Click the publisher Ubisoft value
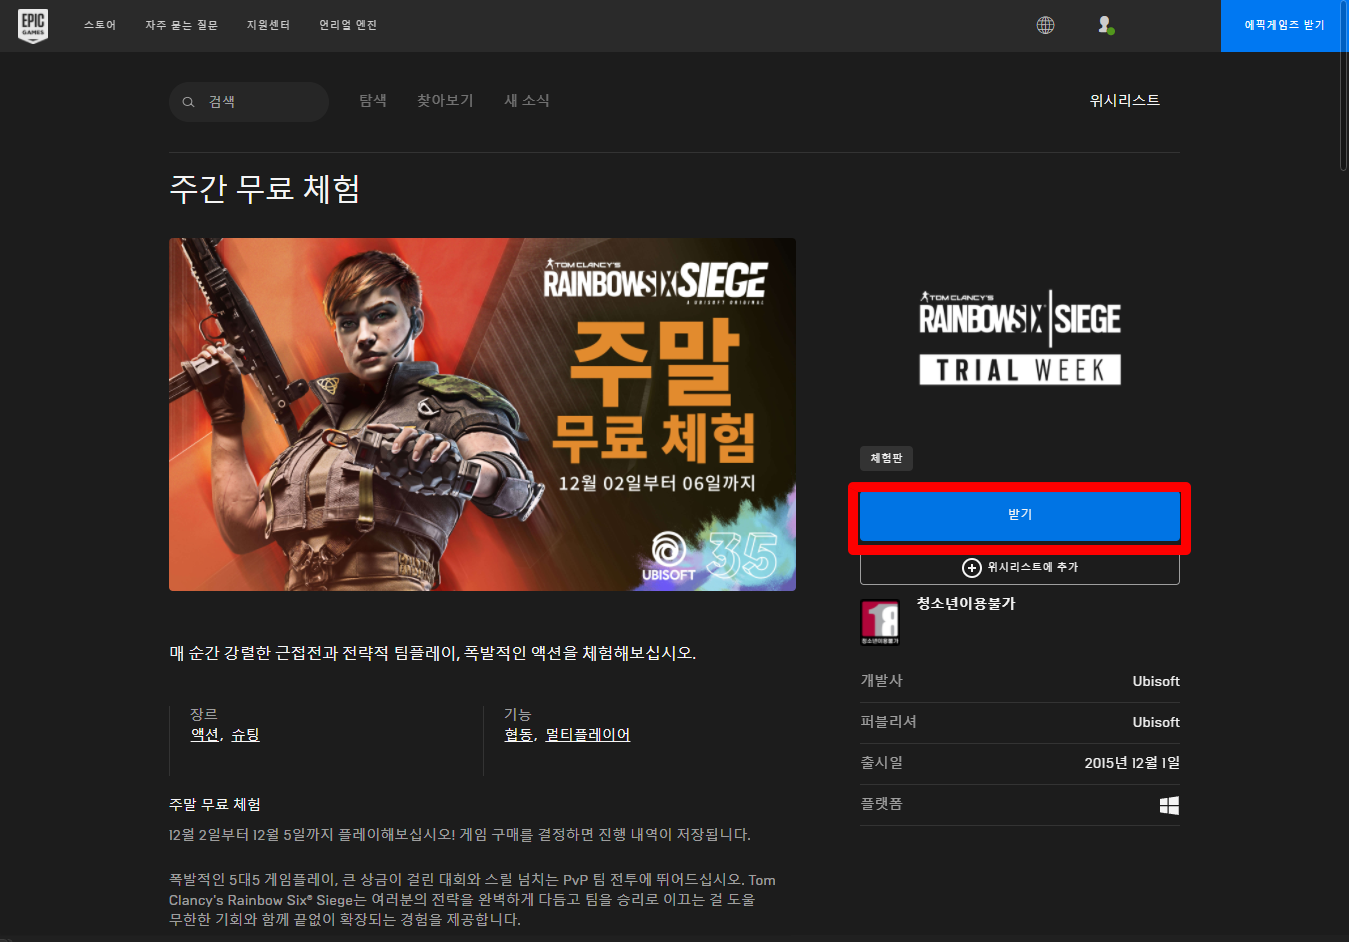Screen dimensions: 1349x942 pos(1156,722)
